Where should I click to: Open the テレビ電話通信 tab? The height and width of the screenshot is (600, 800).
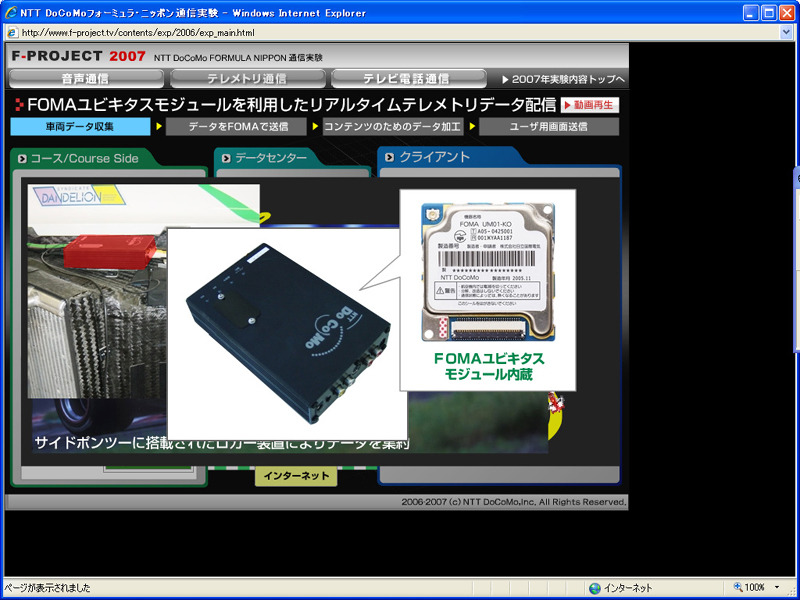click(408, 79)
